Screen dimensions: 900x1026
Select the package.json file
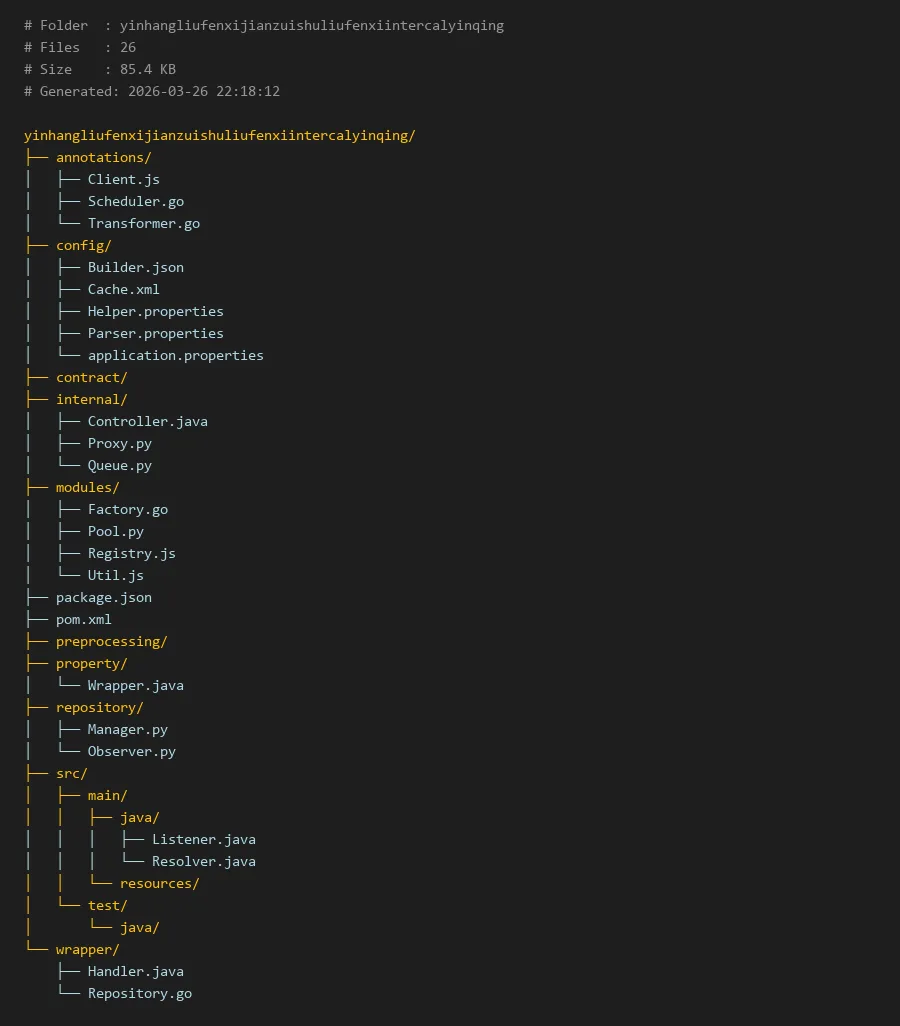tap(103, 597)
